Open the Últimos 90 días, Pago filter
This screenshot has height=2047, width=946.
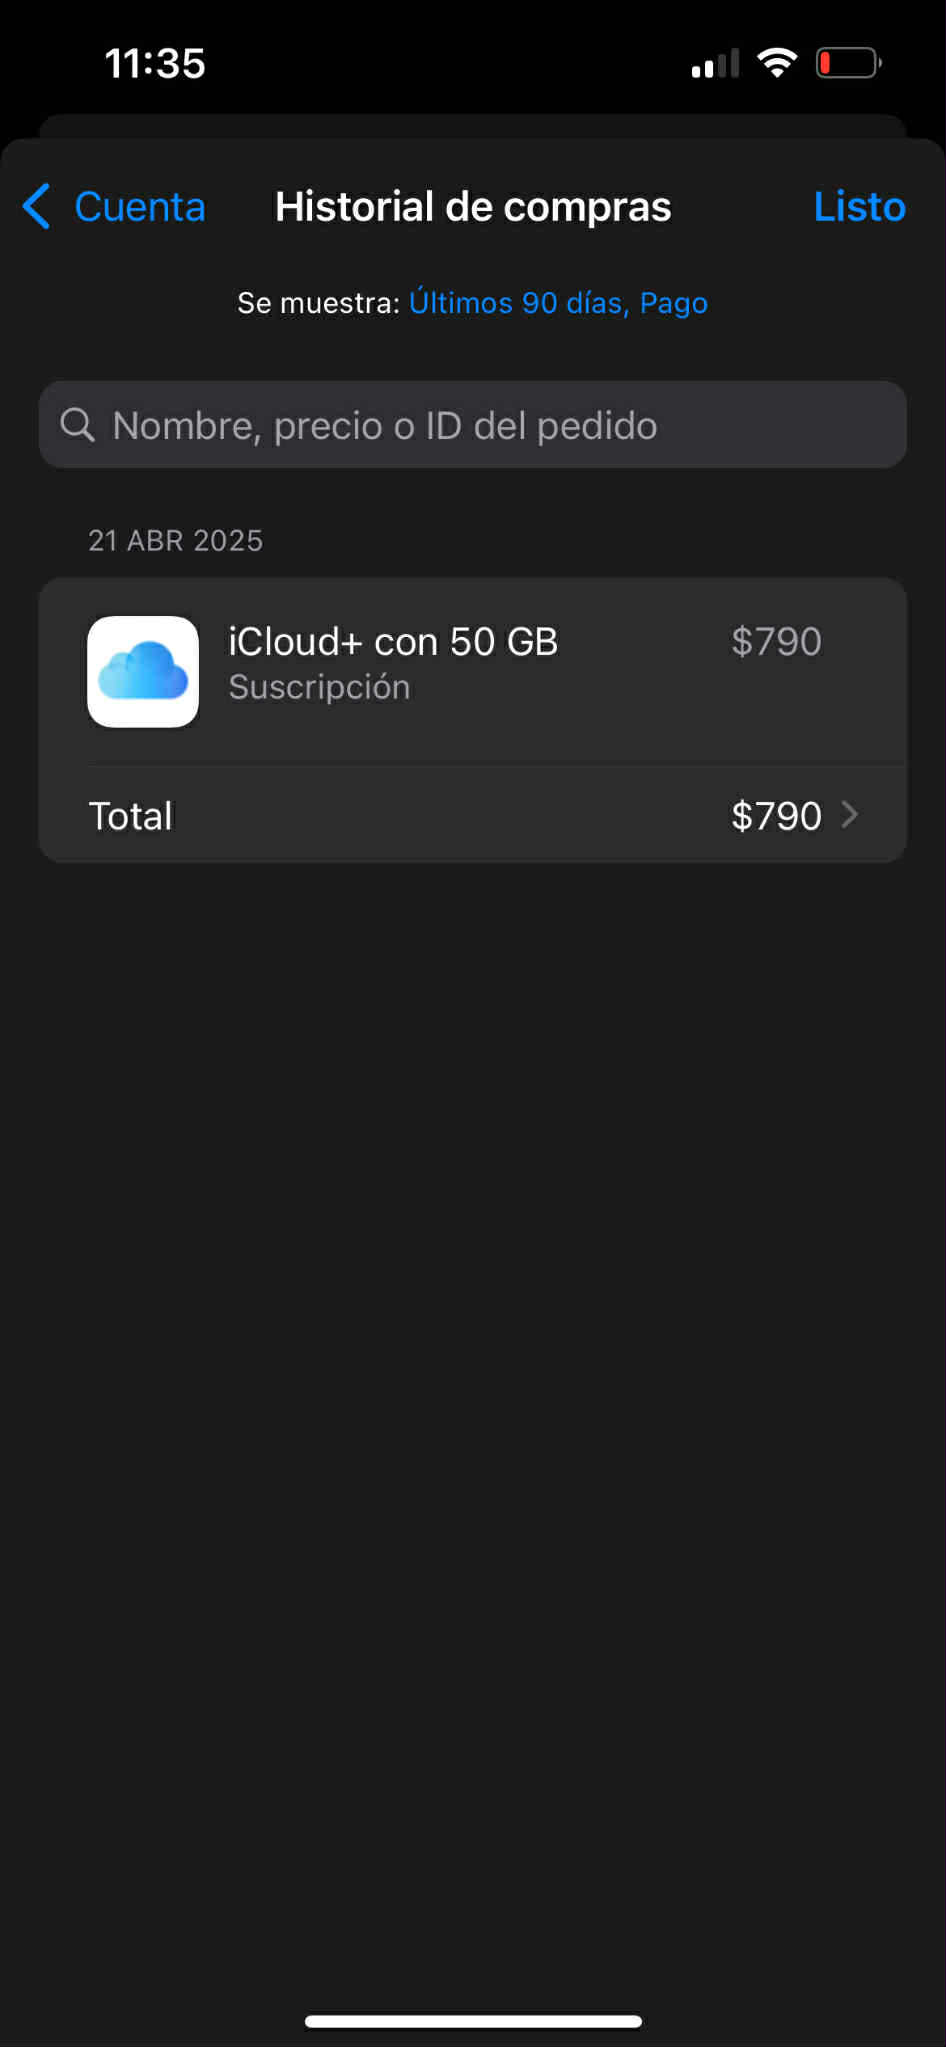(x=558, y=303)
